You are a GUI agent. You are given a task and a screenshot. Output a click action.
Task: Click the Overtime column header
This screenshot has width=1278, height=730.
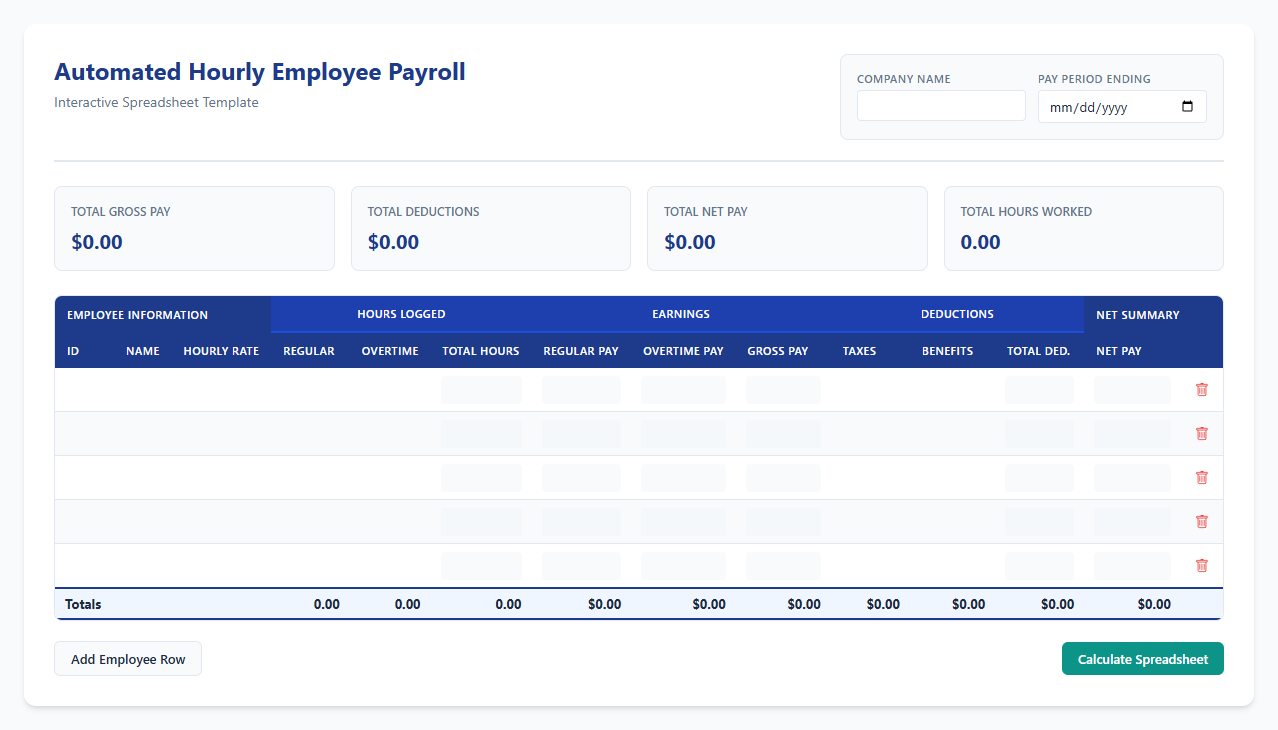[390, 351]
